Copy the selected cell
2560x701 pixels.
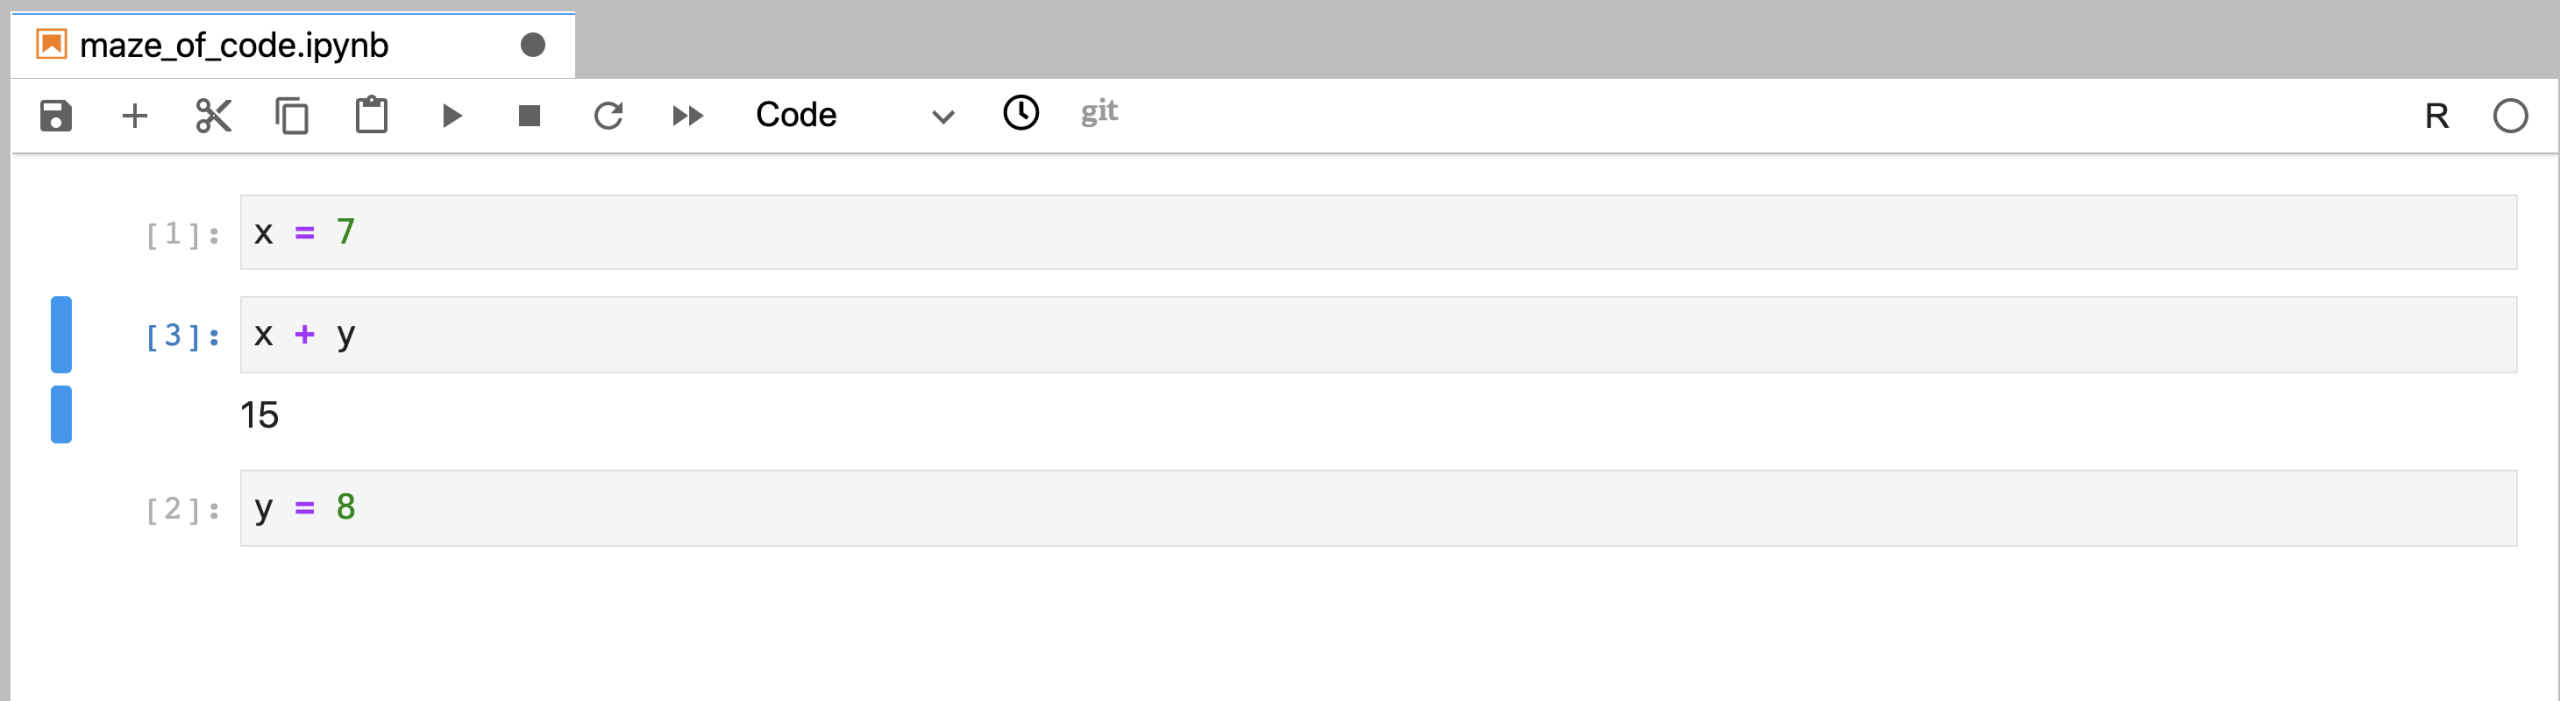(292, 116)
